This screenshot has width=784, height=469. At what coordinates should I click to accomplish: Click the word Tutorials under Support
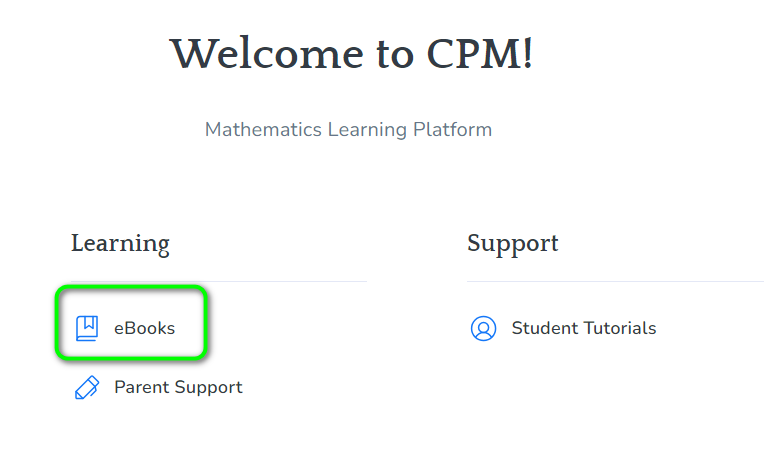point(620,328)
